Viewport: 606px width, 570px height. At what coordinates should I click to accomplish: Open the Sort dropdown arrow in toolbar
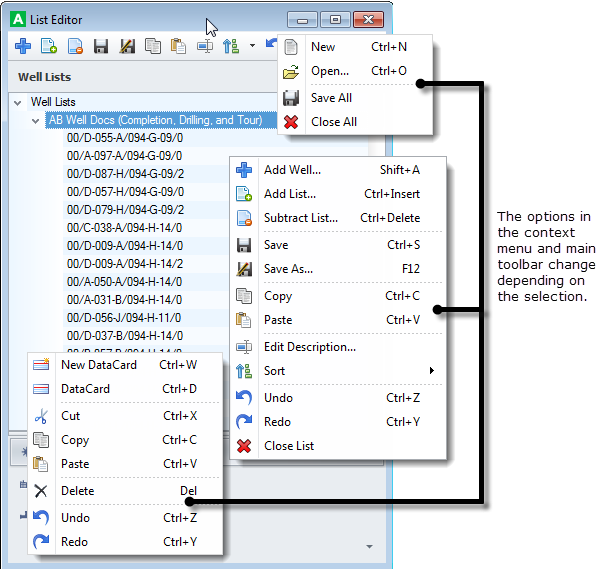pyautogui.click(x=252, y=46)
